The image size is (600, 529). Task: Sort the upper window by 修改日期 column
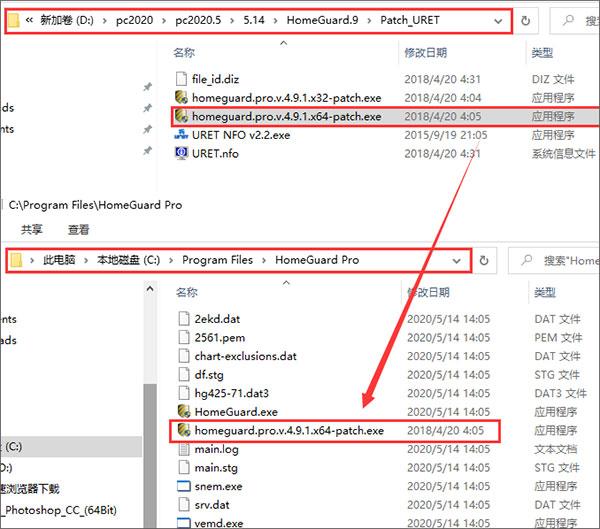point(426,52)
